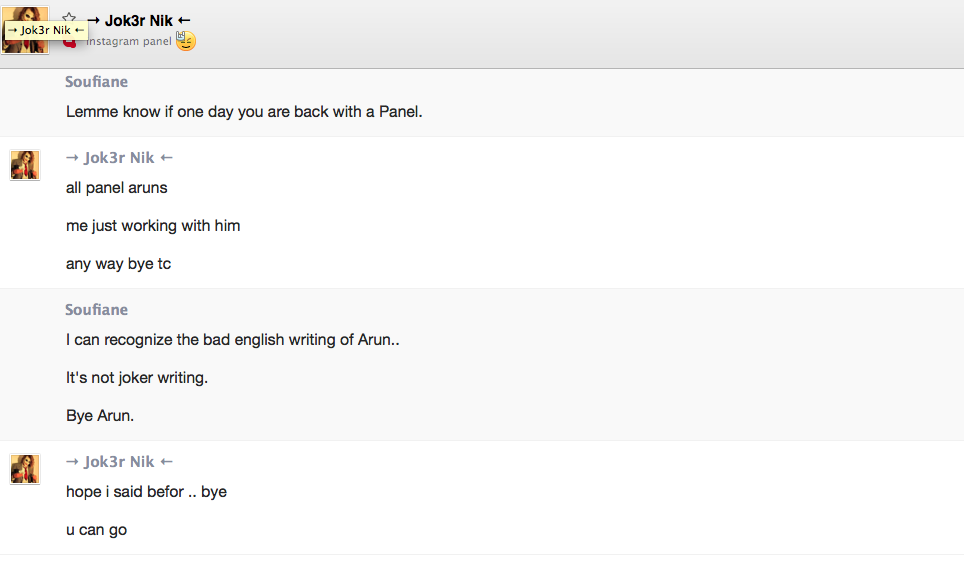This screenshot has width=964, height=571.
Task: Select the 'me just working with him' message
Action: 153,226
